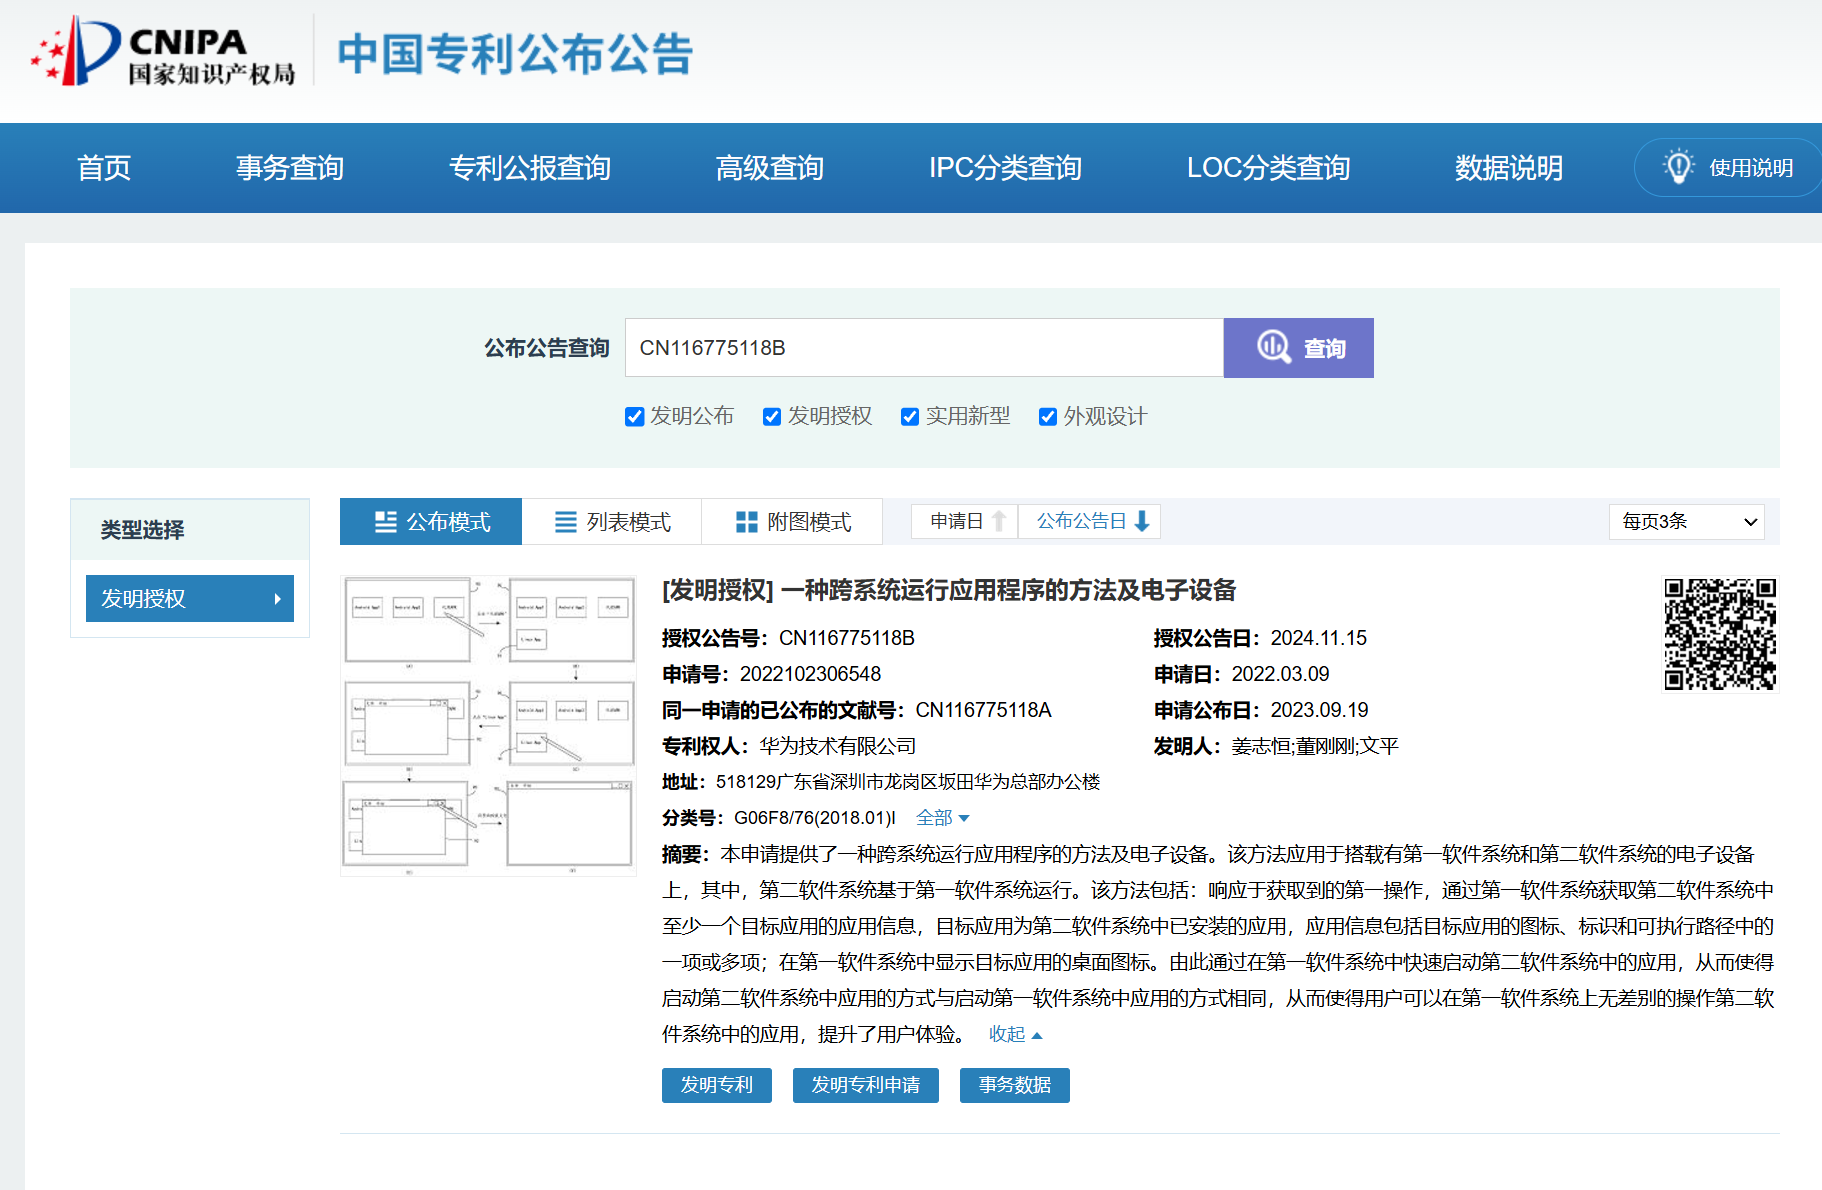Viewport: 1822px width, 1190px height.
Task: Open the 每页3条 page size dropdown
Action: (1686, 522)
